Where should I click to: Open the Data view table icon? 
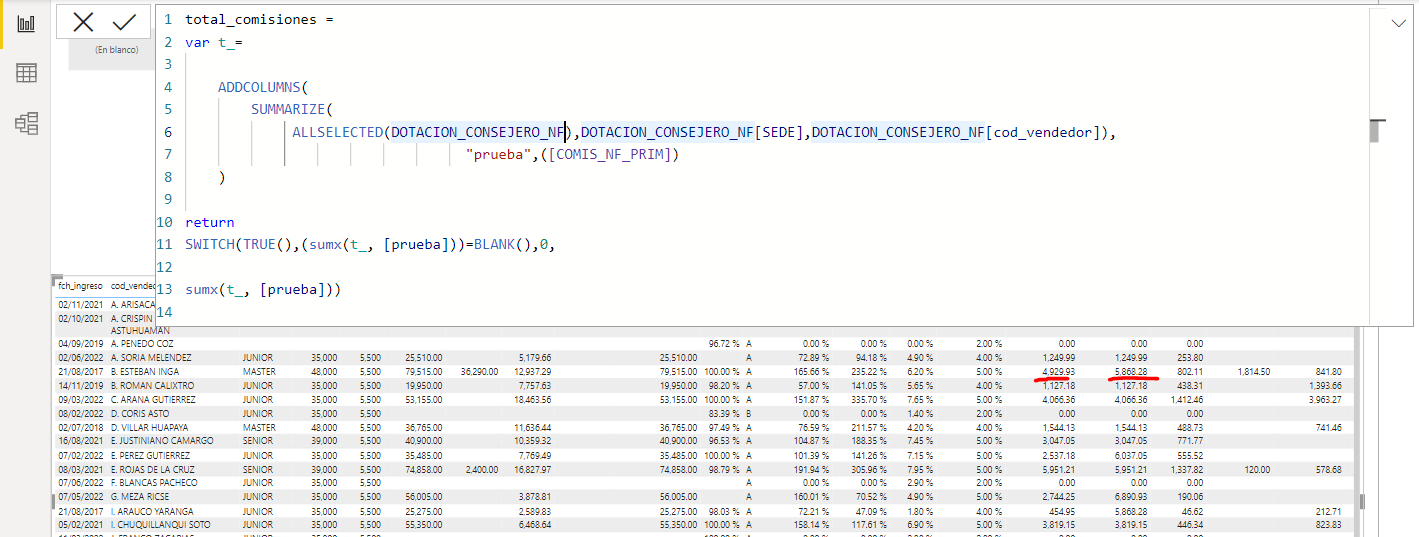tap(26, 73)
